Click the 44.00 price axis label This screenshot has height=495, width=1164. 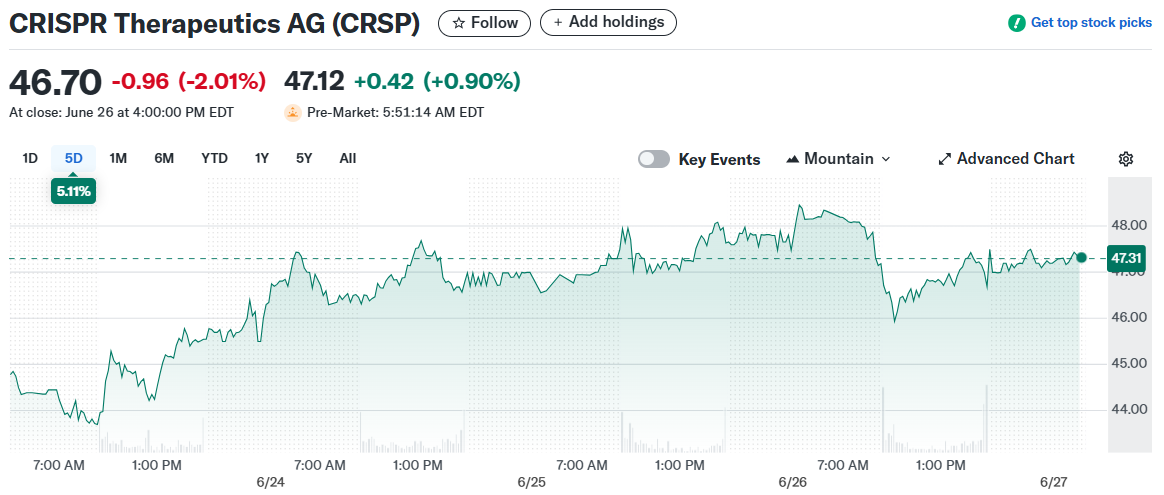(1128, 410)
